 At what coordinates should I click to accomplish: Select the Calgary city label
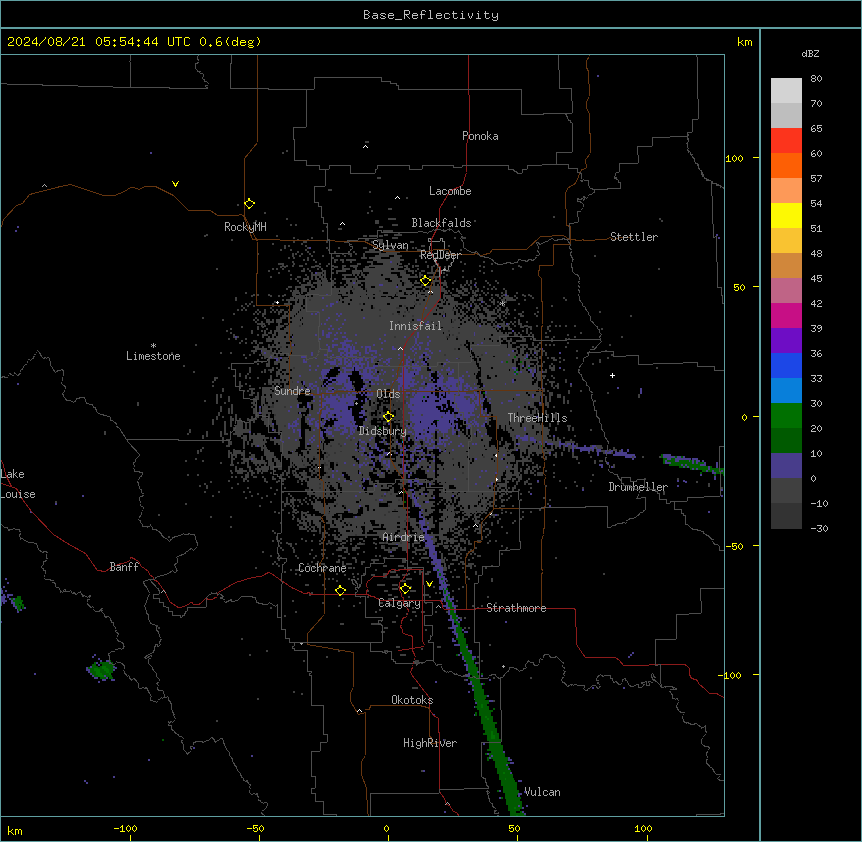pyautogui.click(x=399, y=603)
